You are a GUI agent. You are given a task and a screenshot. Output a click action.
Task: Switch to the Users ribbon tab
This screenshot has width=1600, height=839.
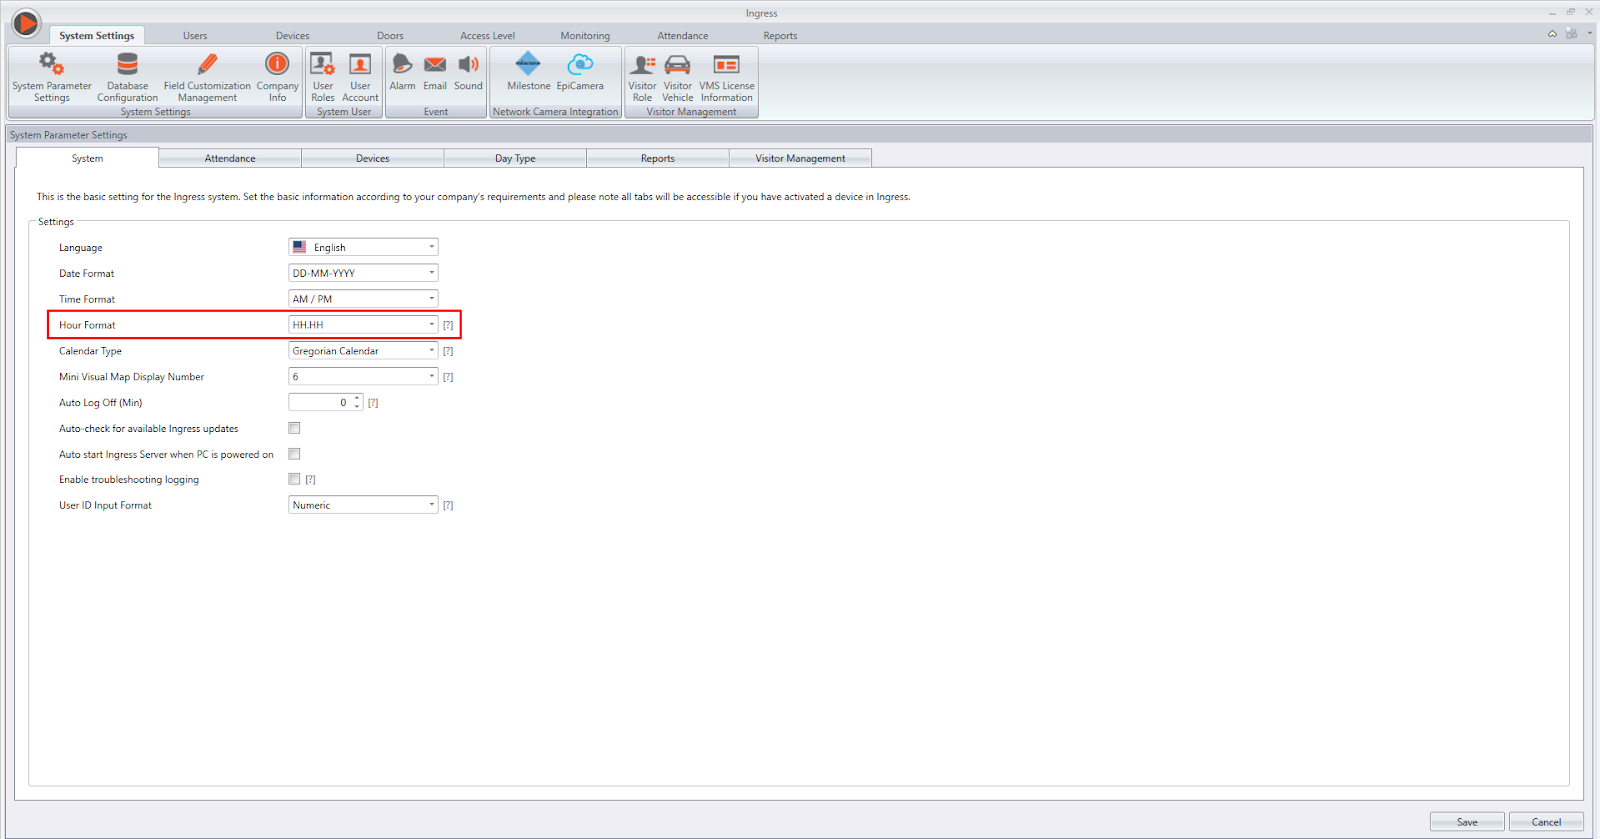coord(195,36)
